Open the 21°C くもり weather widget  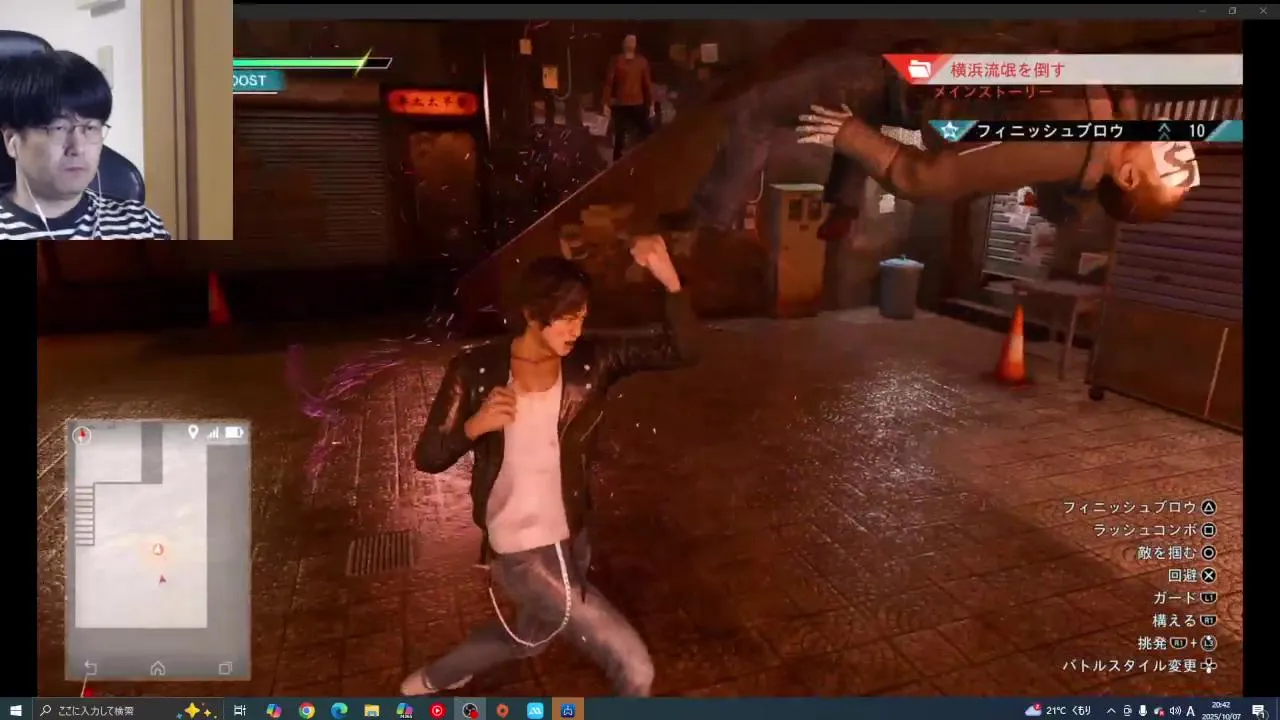(1058, 710)
